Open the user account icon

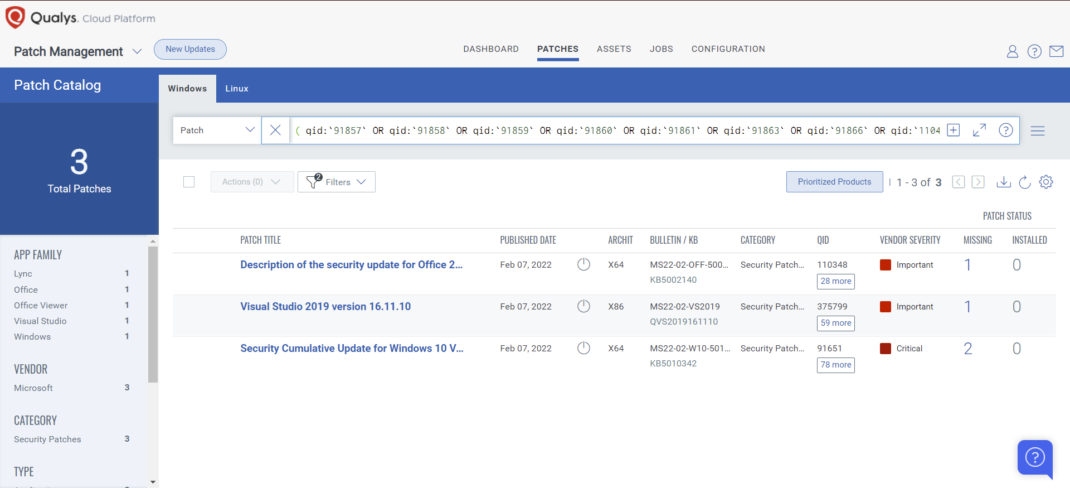point(1013,51)
